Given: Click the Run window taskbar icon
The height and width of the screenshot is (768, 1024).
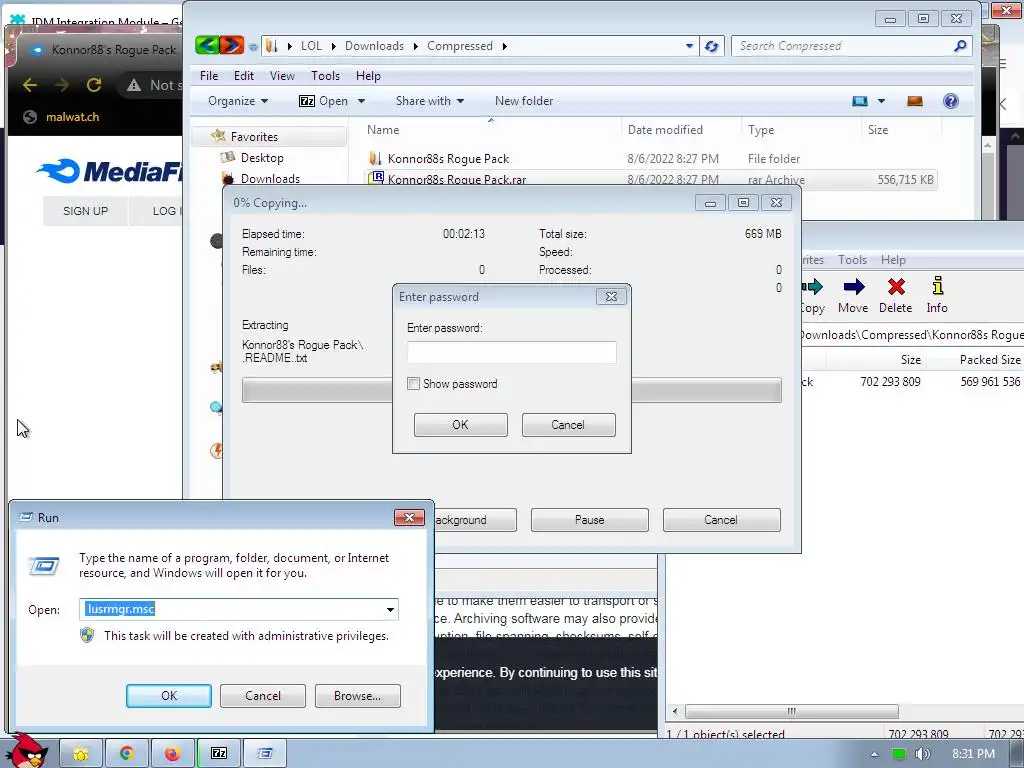Looking at the screenshot, I should pyautogui.click(x=264, y=754).
